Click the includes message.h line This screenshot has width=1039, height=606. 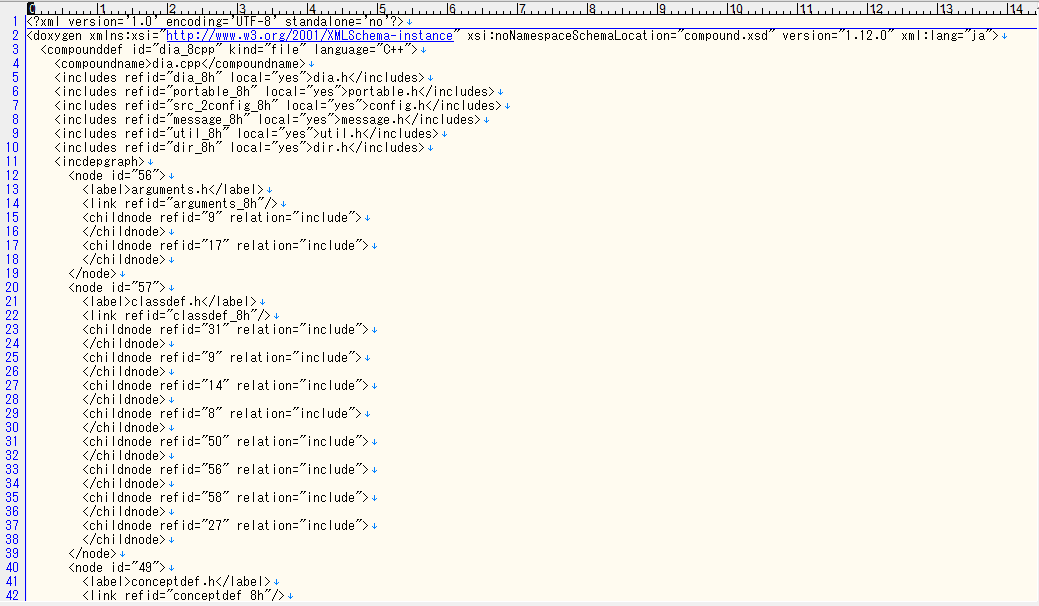(268, 120)
